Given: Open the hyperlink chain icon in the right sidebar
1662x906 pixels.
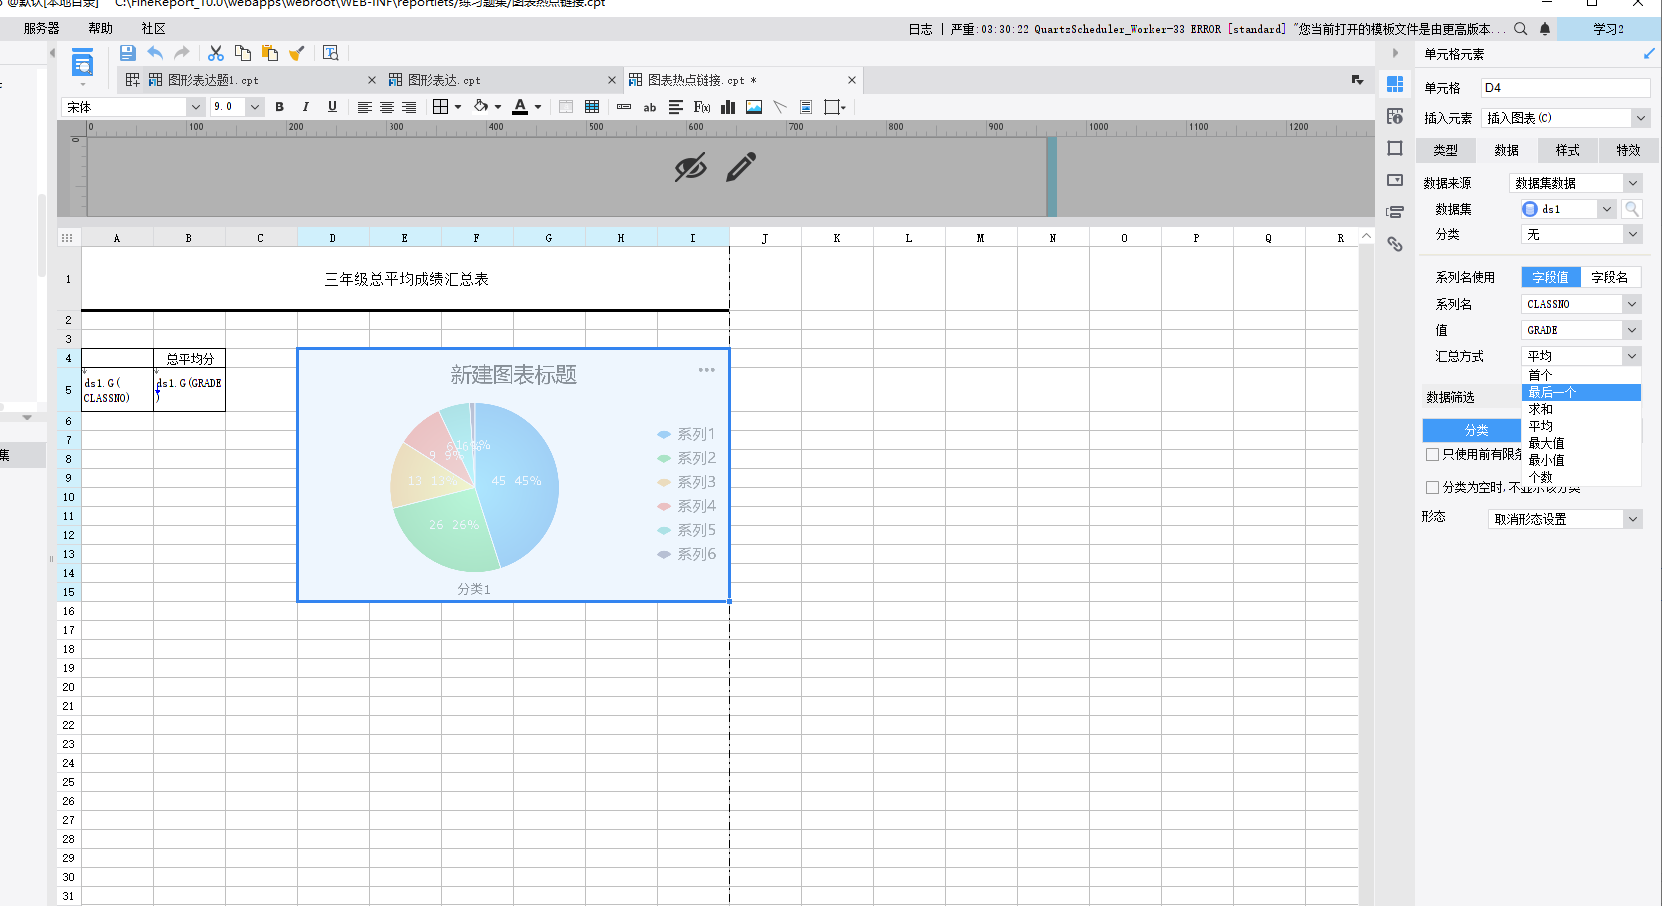Looking at the screenshot, I should pos(1395,244).
